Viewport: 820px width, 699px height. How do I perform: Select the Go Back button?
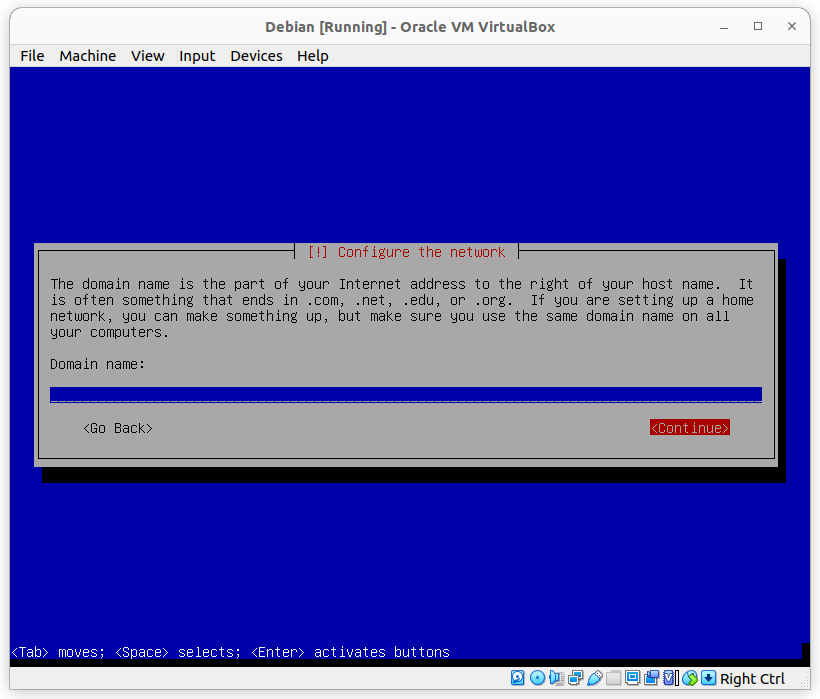[117, 428]
